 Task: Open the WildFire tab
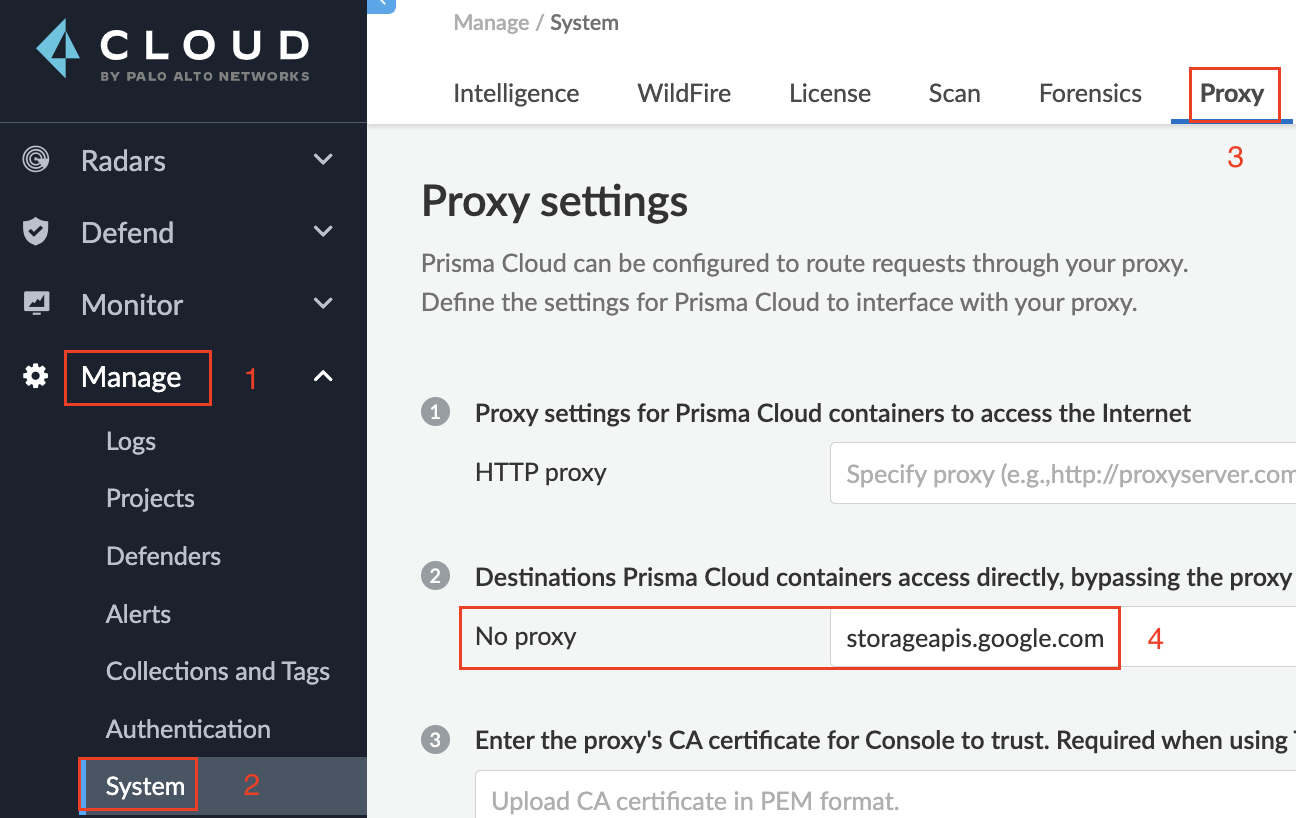[x=684, y=94]
